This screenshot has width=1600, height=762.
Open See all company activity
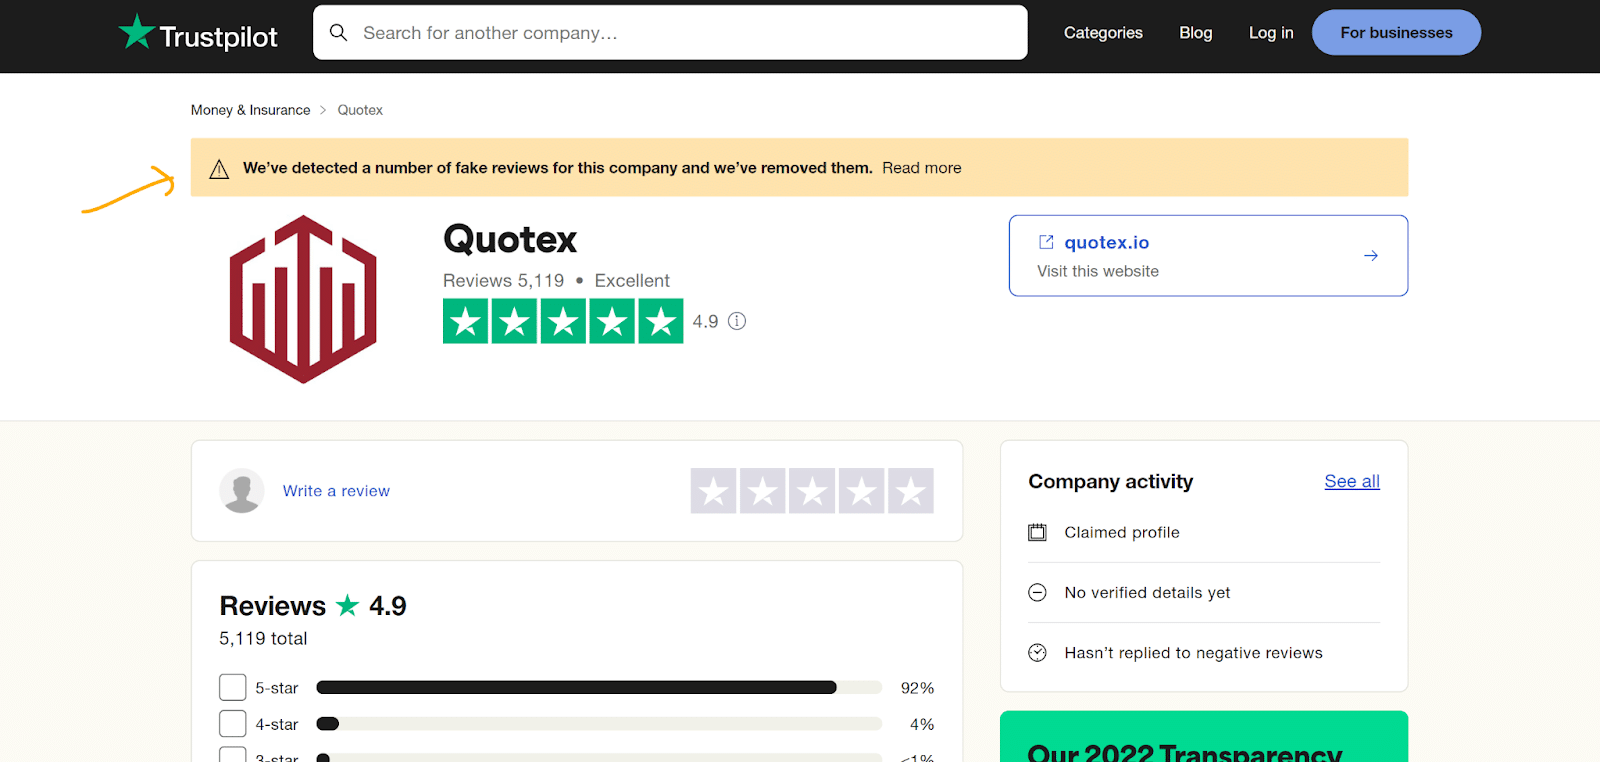coord(1352,481)
